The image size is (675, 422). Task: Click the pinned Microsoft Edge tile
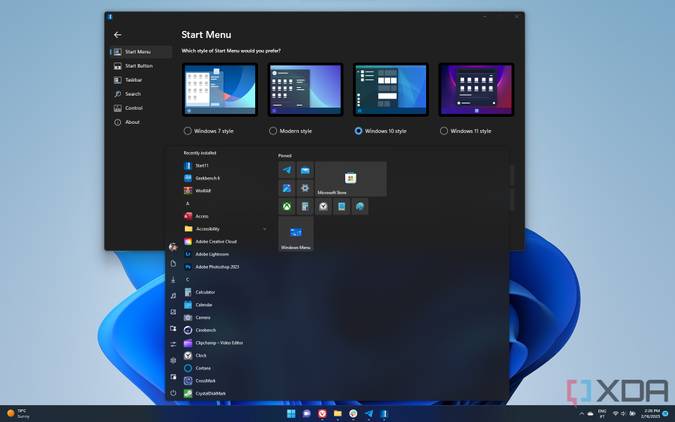coord(360,207)
